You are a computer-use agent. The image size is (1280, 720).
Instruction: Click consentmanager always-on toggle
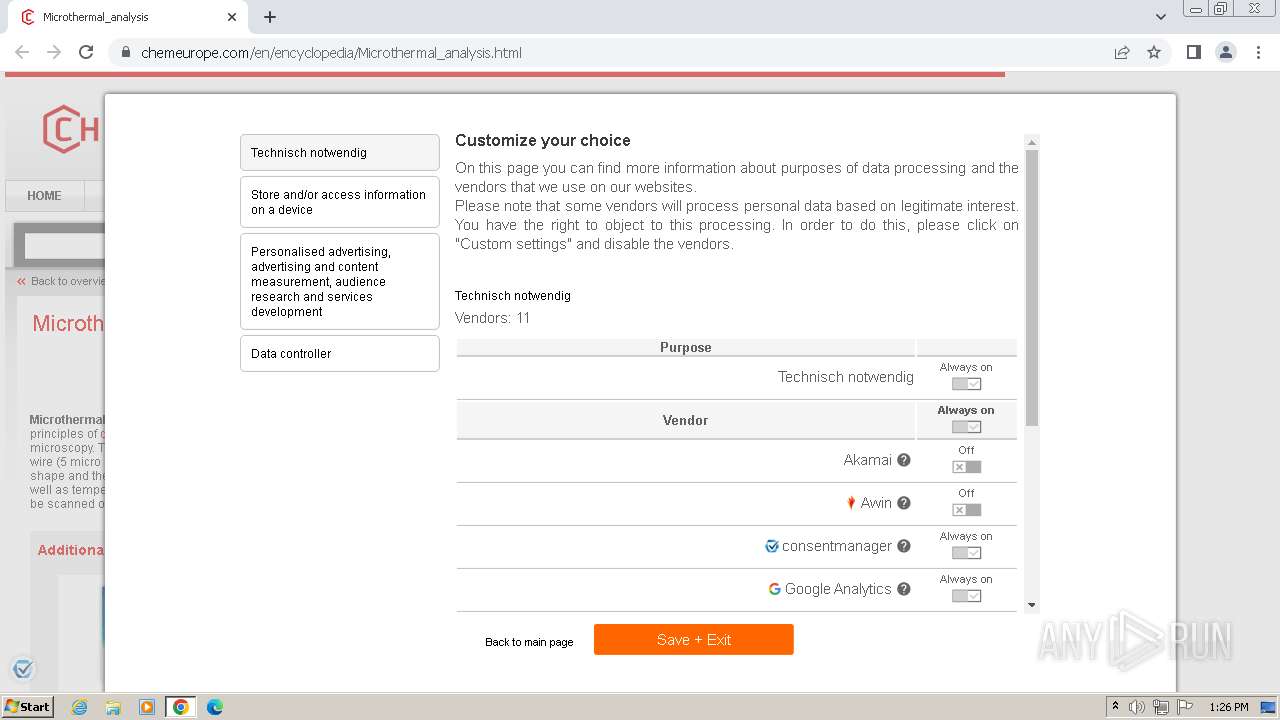966,553
